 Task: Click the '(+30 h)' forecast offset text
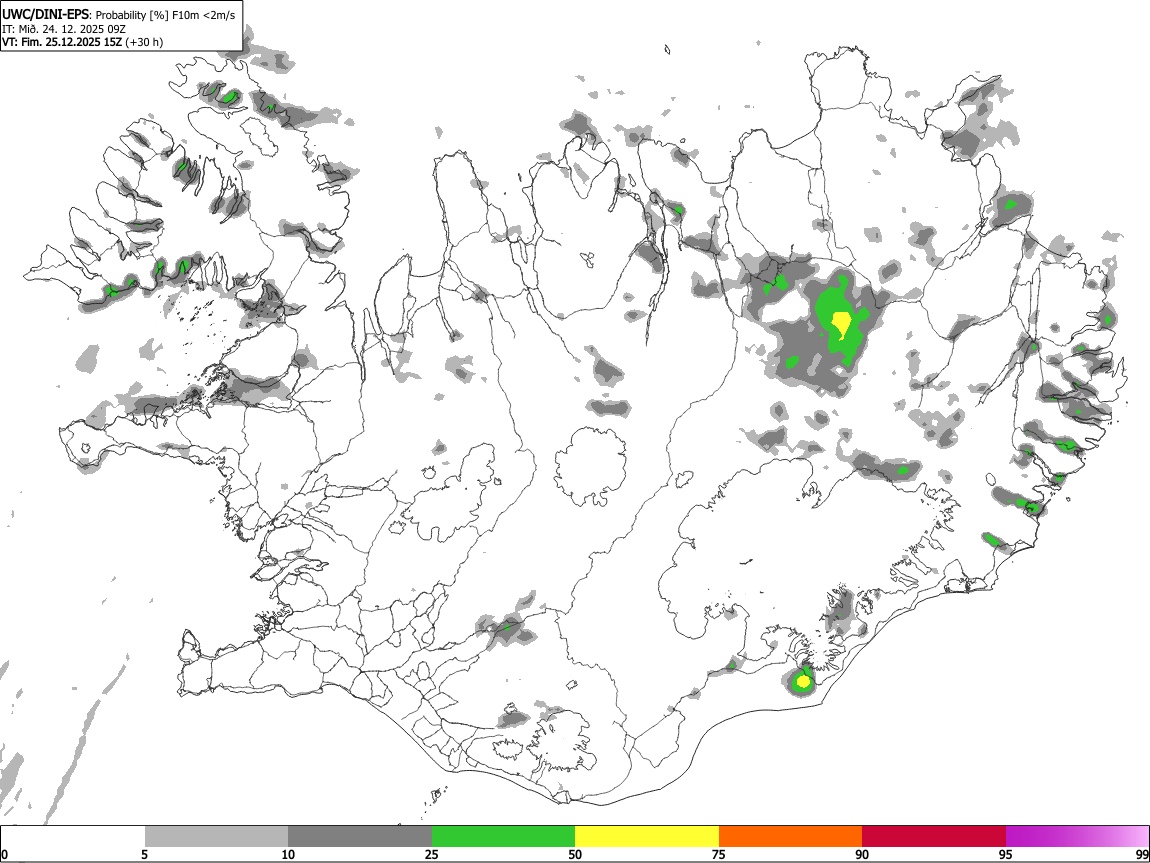point(144,42)
